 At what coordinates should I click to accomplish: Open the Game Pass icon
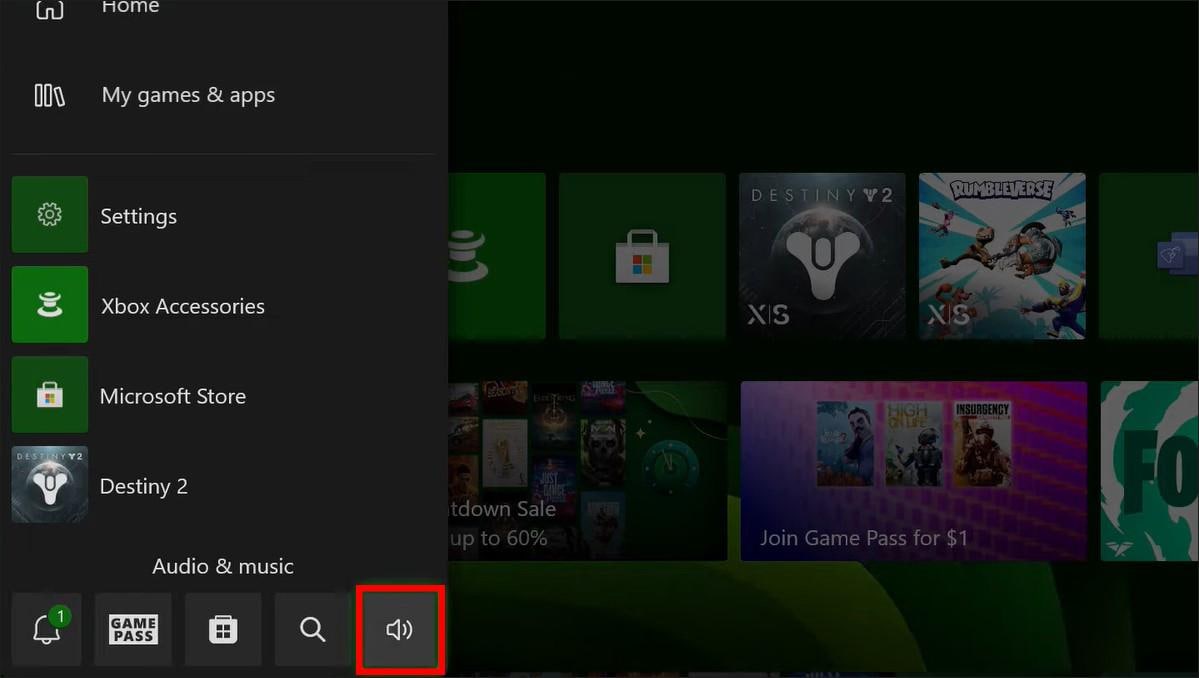coord(133,629)
